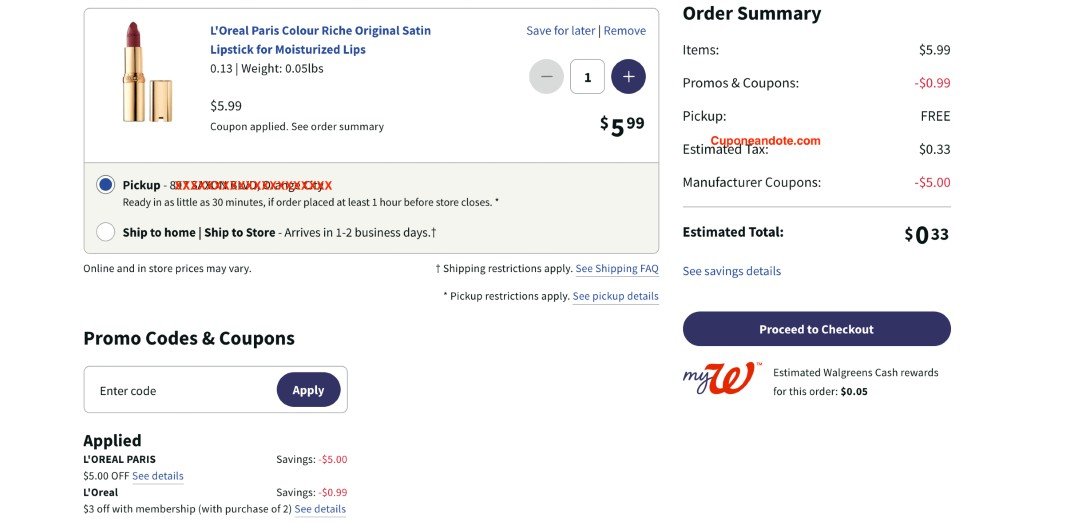Click the minus quantity button
1078x530 pixels.
coord(546,77)
